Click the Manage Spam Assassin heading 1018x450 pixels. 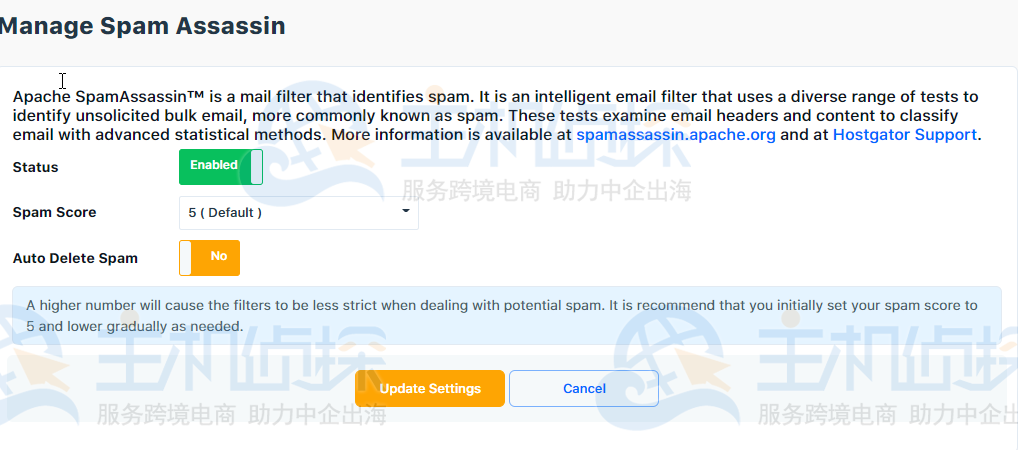[x=142, y=26]
